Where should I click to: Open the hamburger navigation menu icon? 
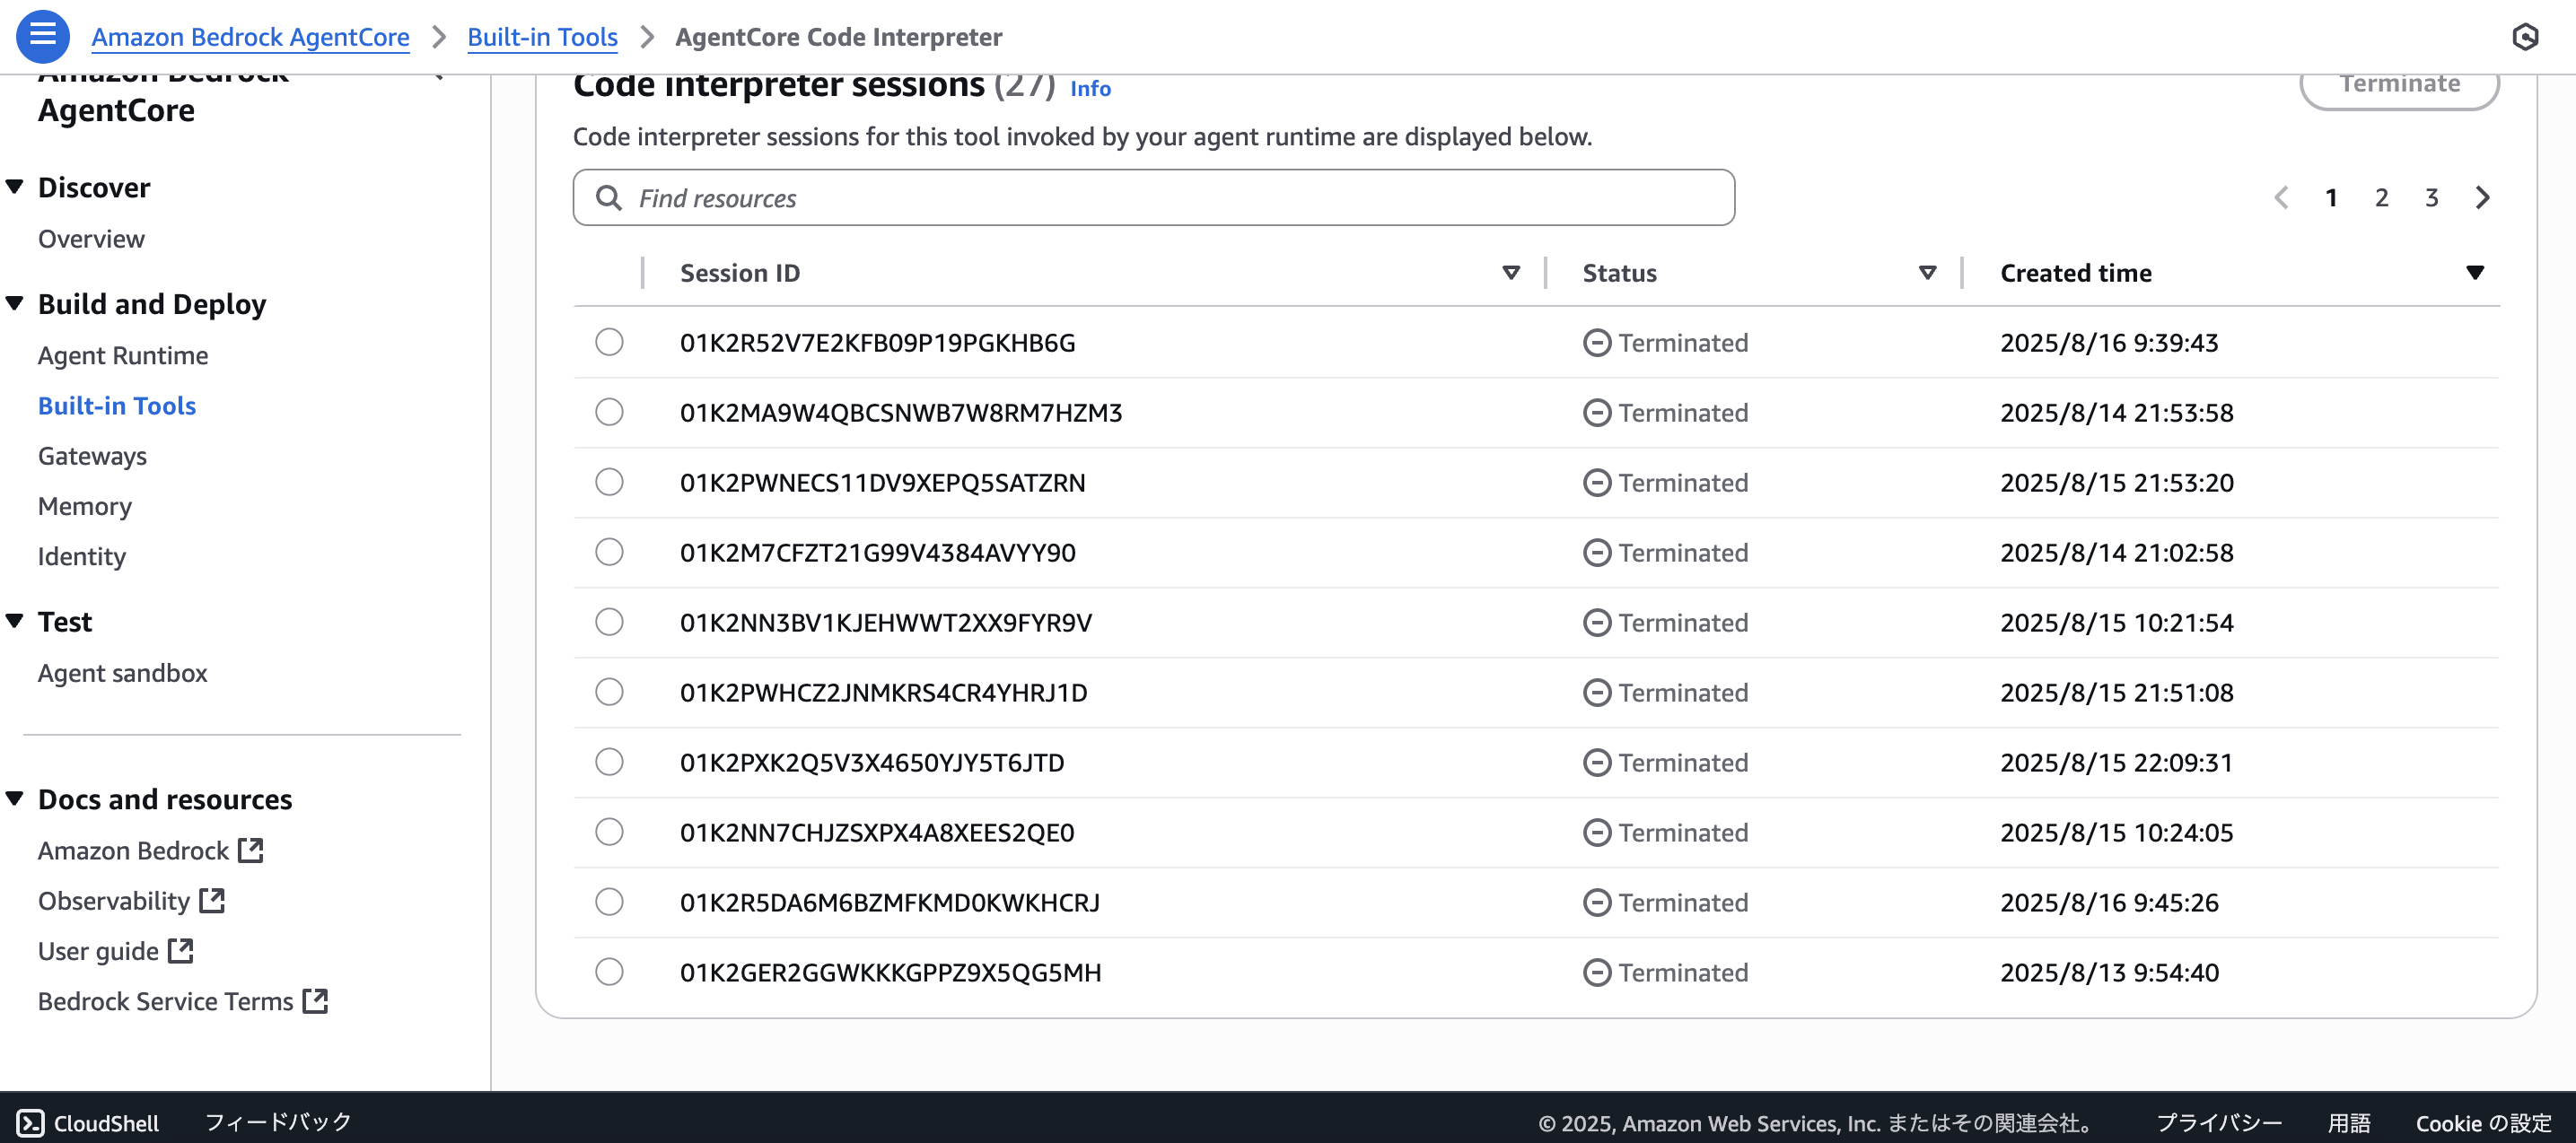[x=42, y=36]
